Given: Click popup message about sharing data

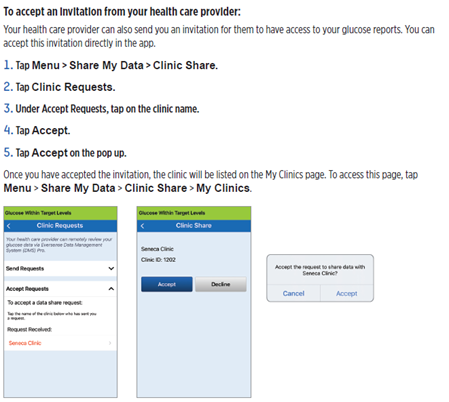Looking at the screenshot, I should coord(320,270).
